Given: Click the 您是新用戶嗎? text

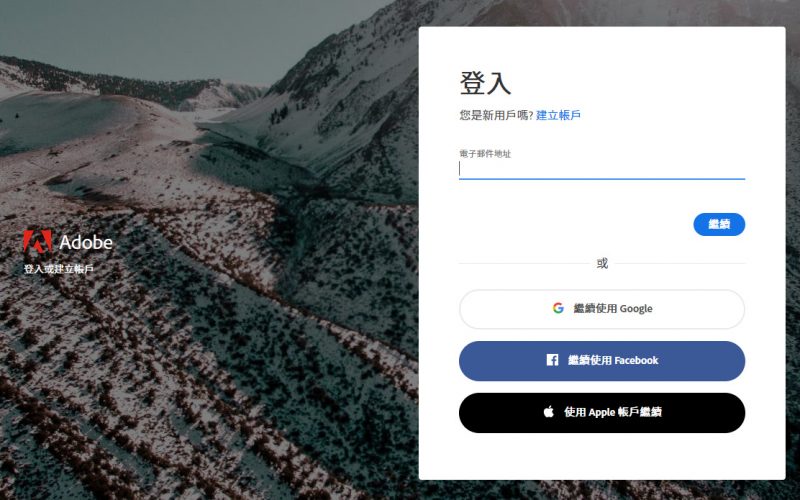Looking at the screenshot, I should tap(496, 115).
